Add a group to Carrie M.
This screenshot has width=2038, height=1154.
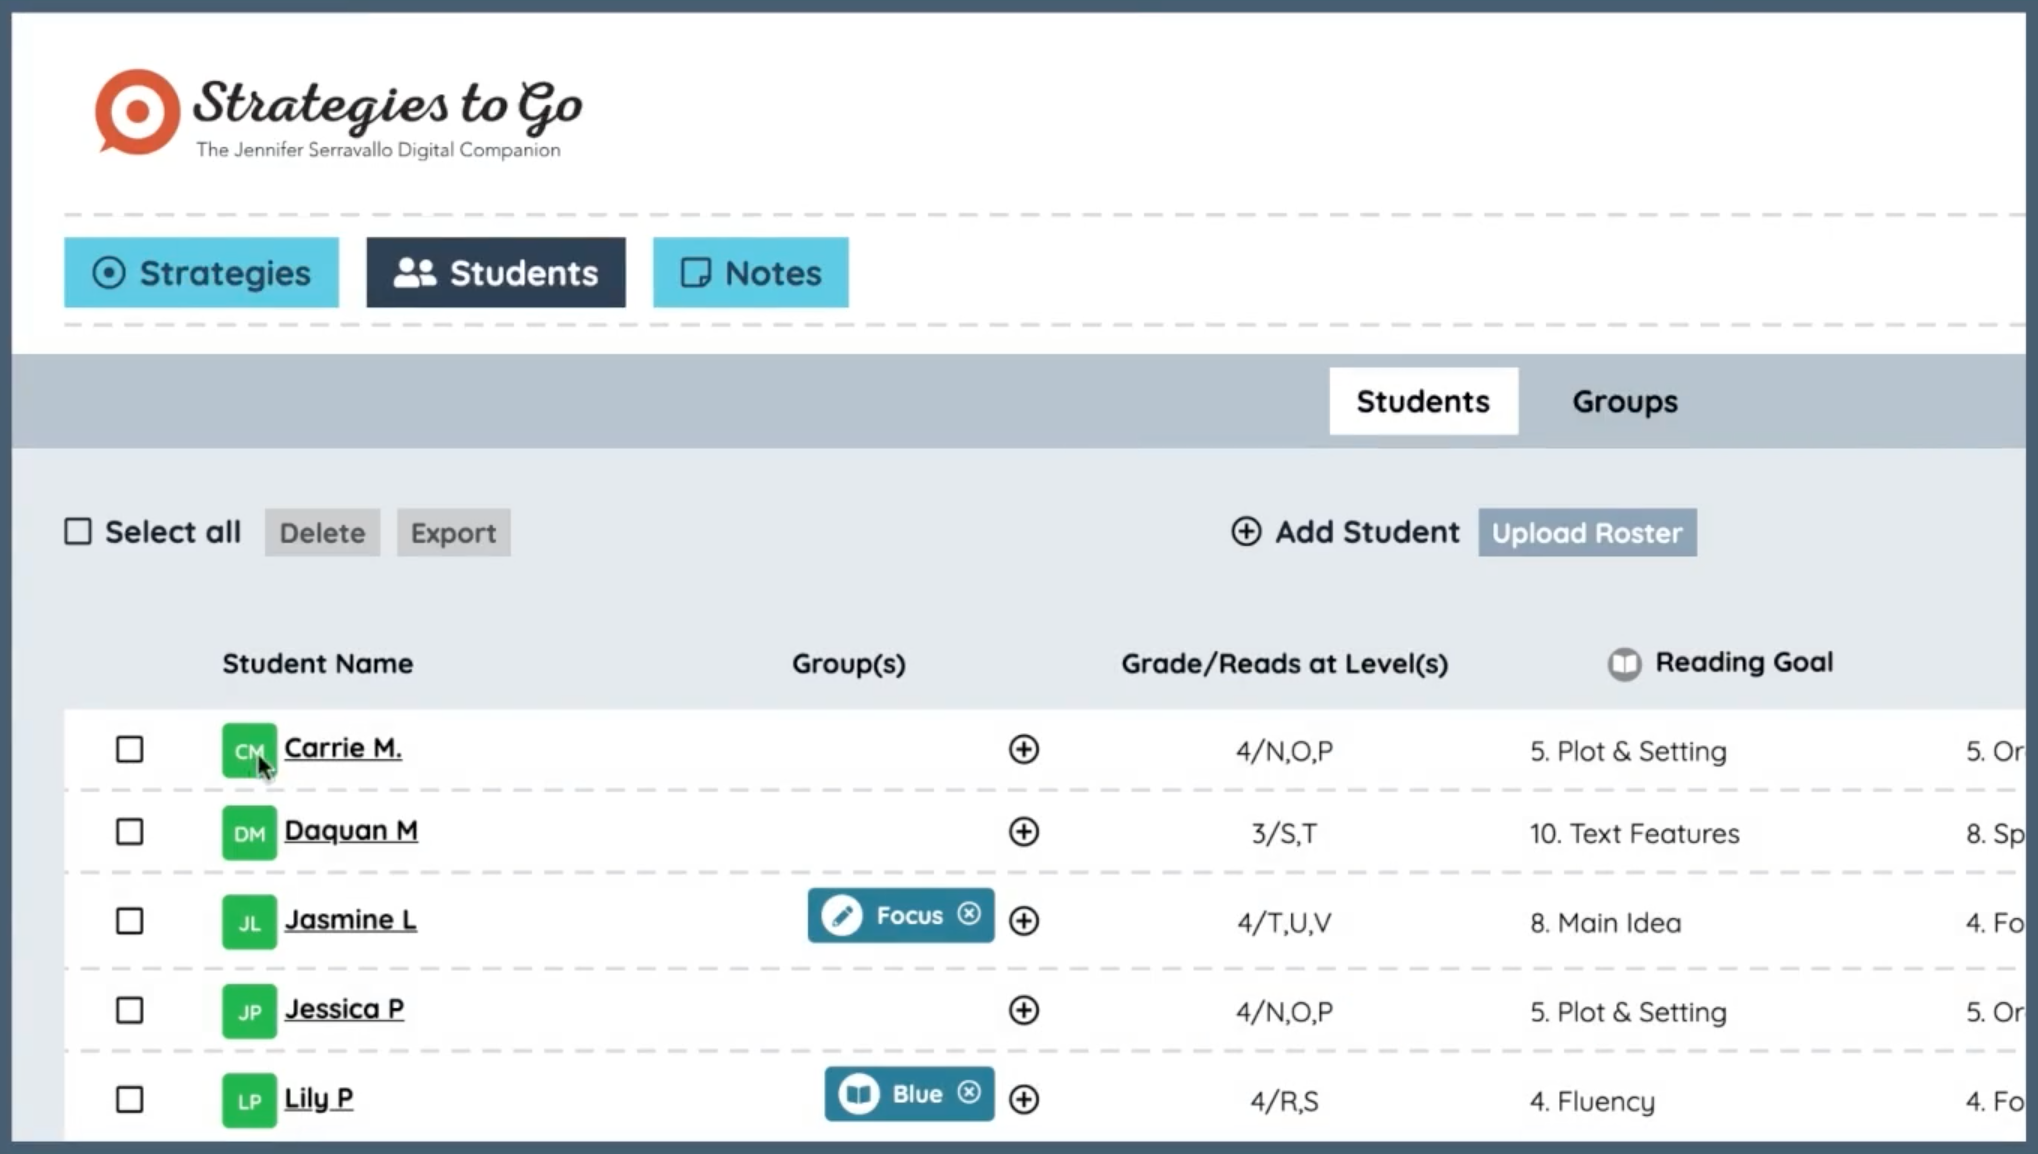click(x=1023, y=750)
